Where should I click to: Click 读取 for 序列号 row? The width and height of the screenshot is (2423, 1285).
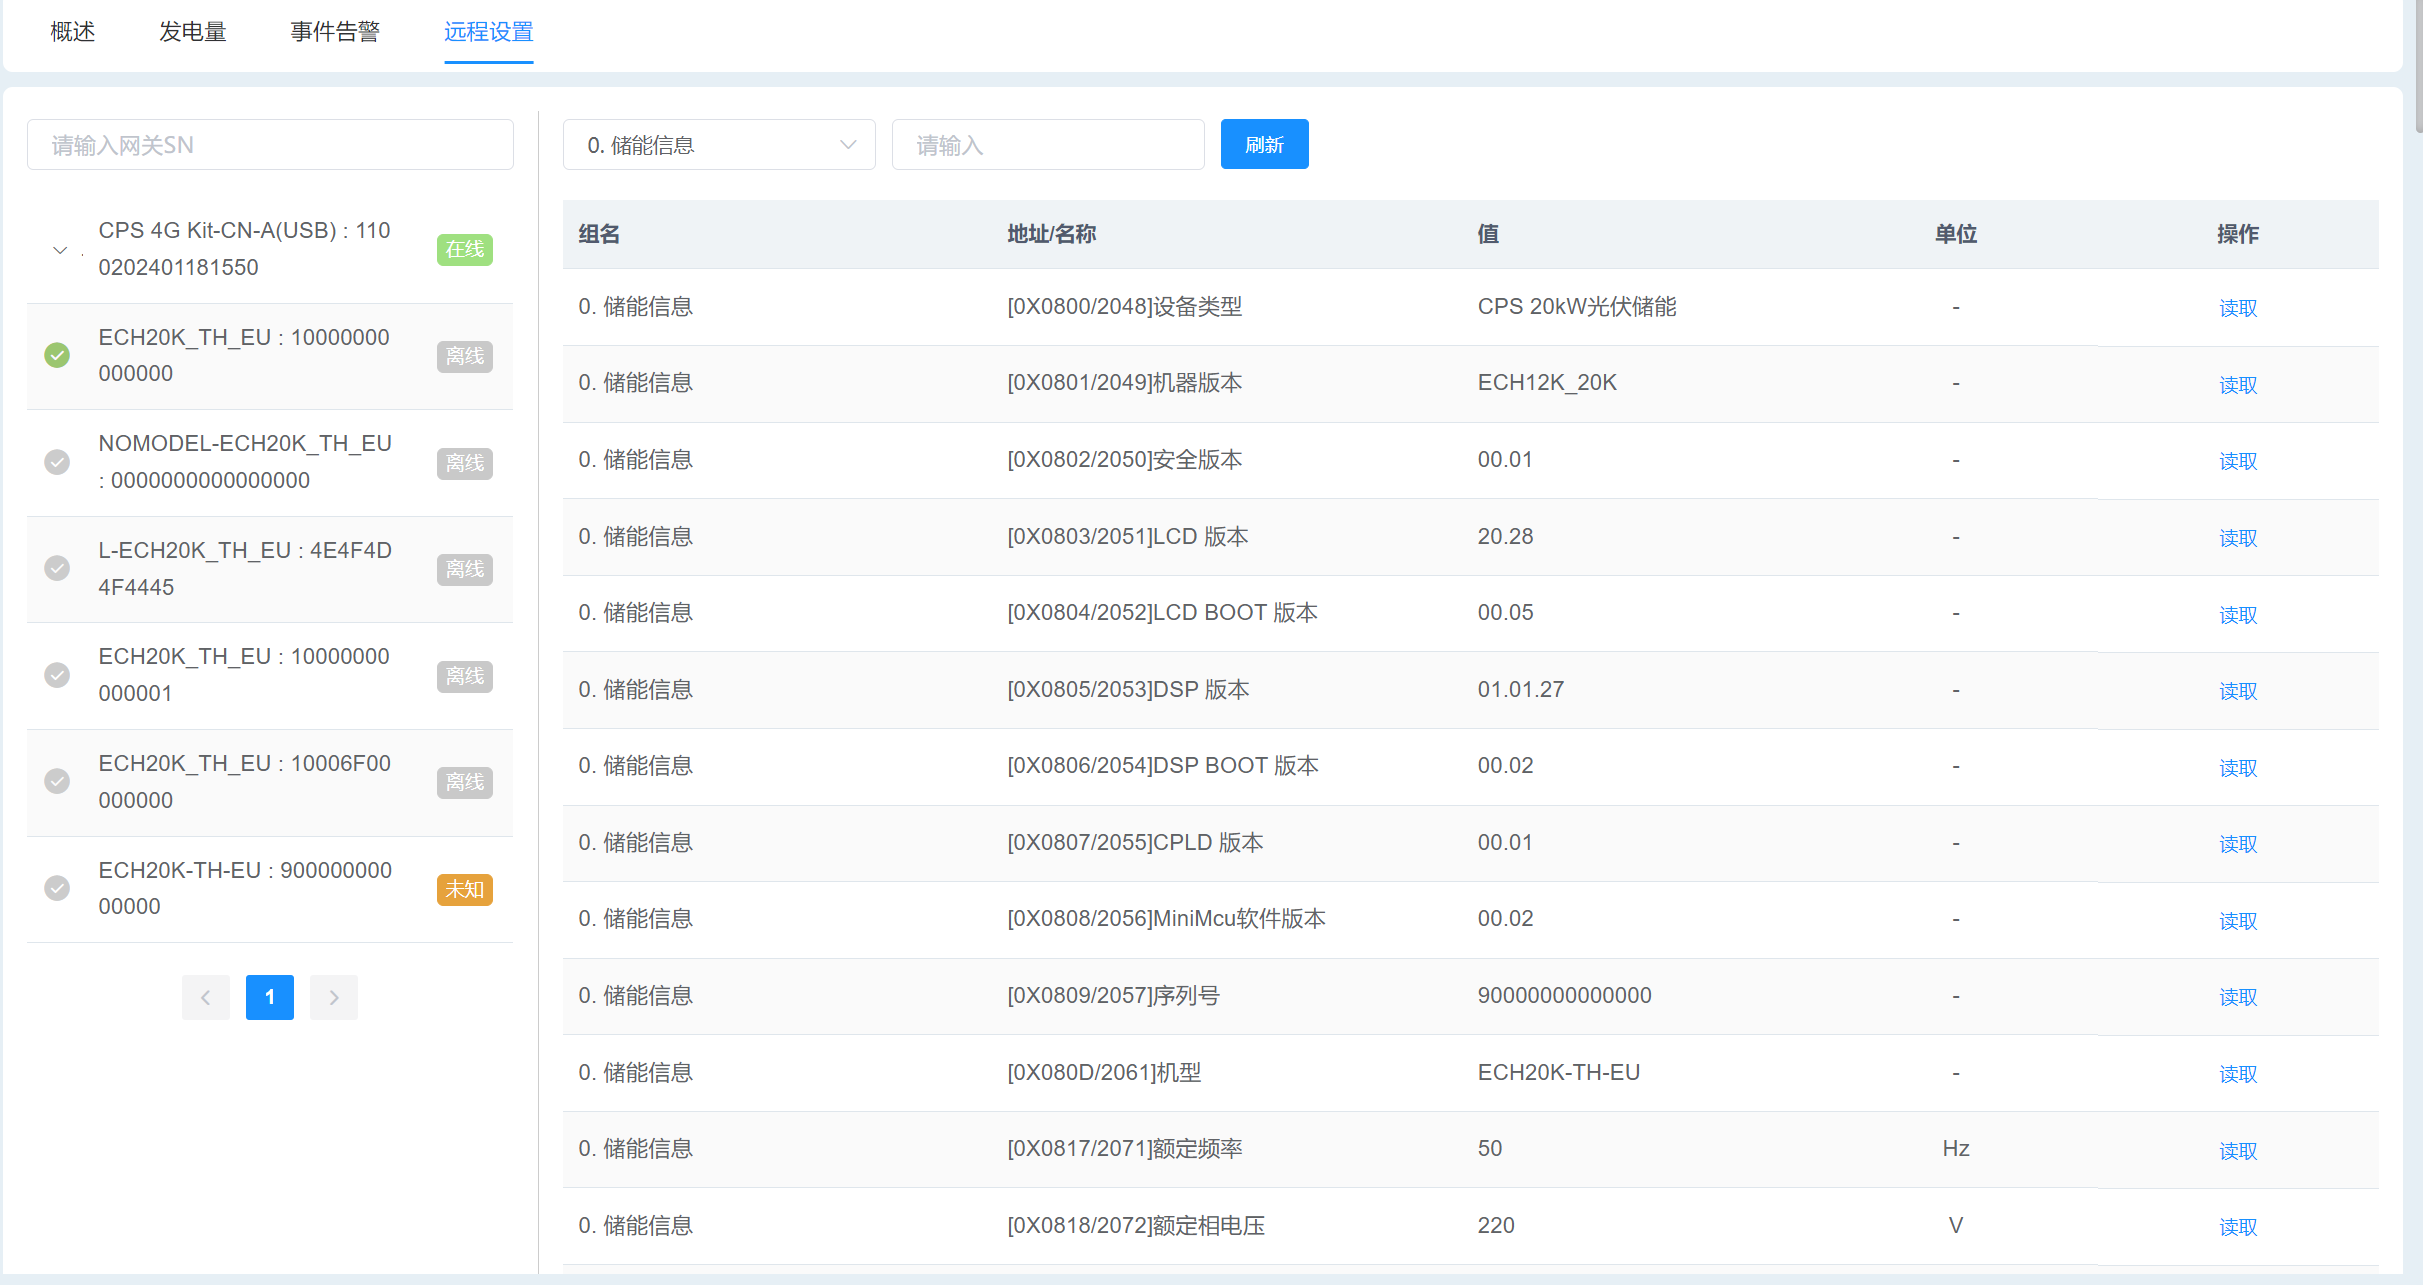click(2238, 997)
